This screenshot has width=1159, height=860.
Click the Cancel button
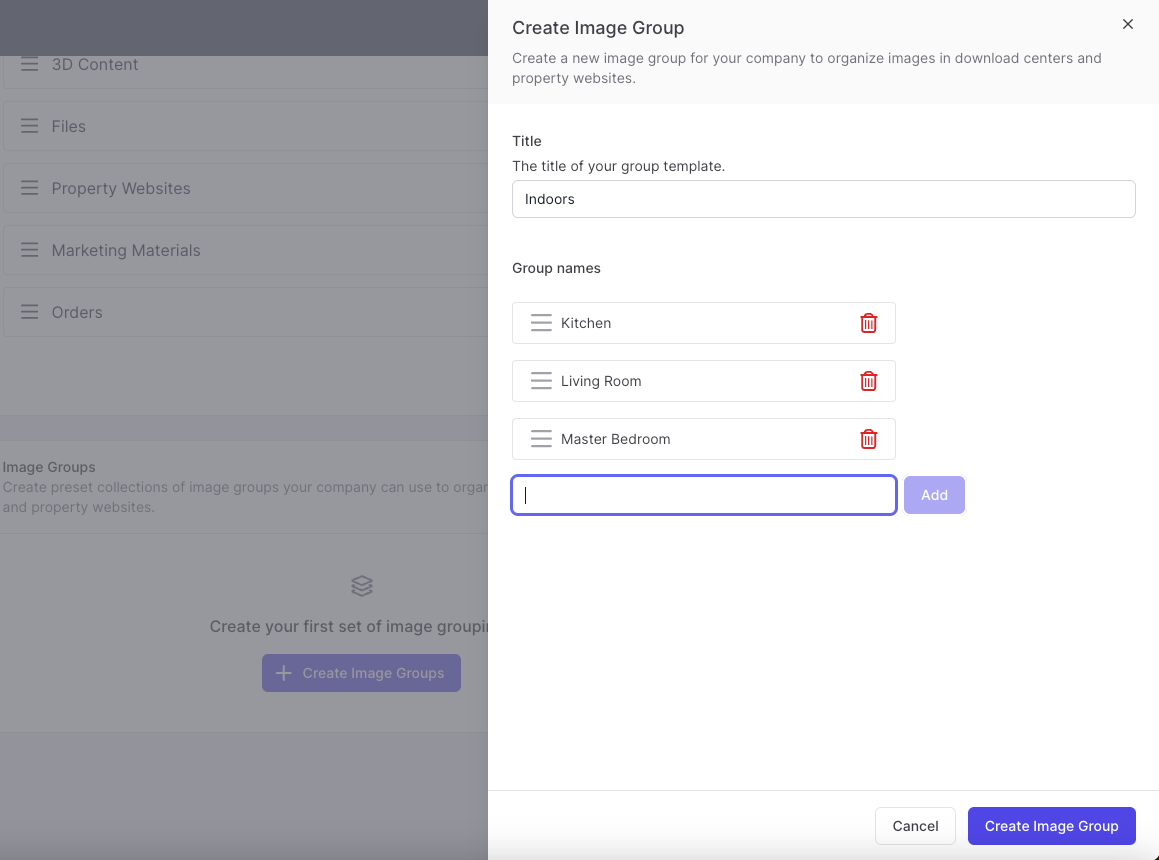click(915, 826)
